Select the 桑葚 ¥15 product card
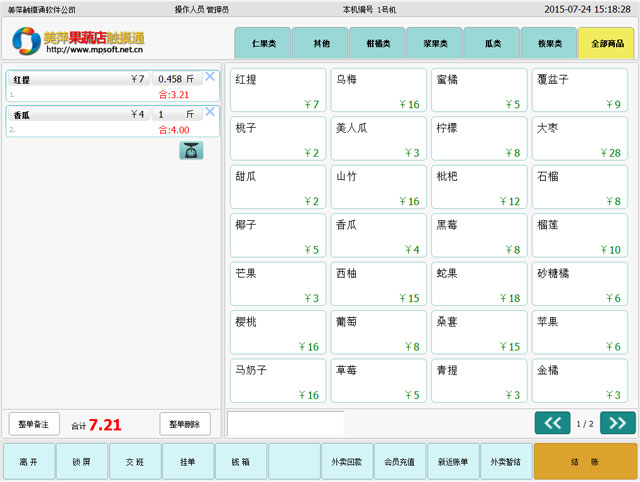The image size is (640, 482). pos(479,333)
